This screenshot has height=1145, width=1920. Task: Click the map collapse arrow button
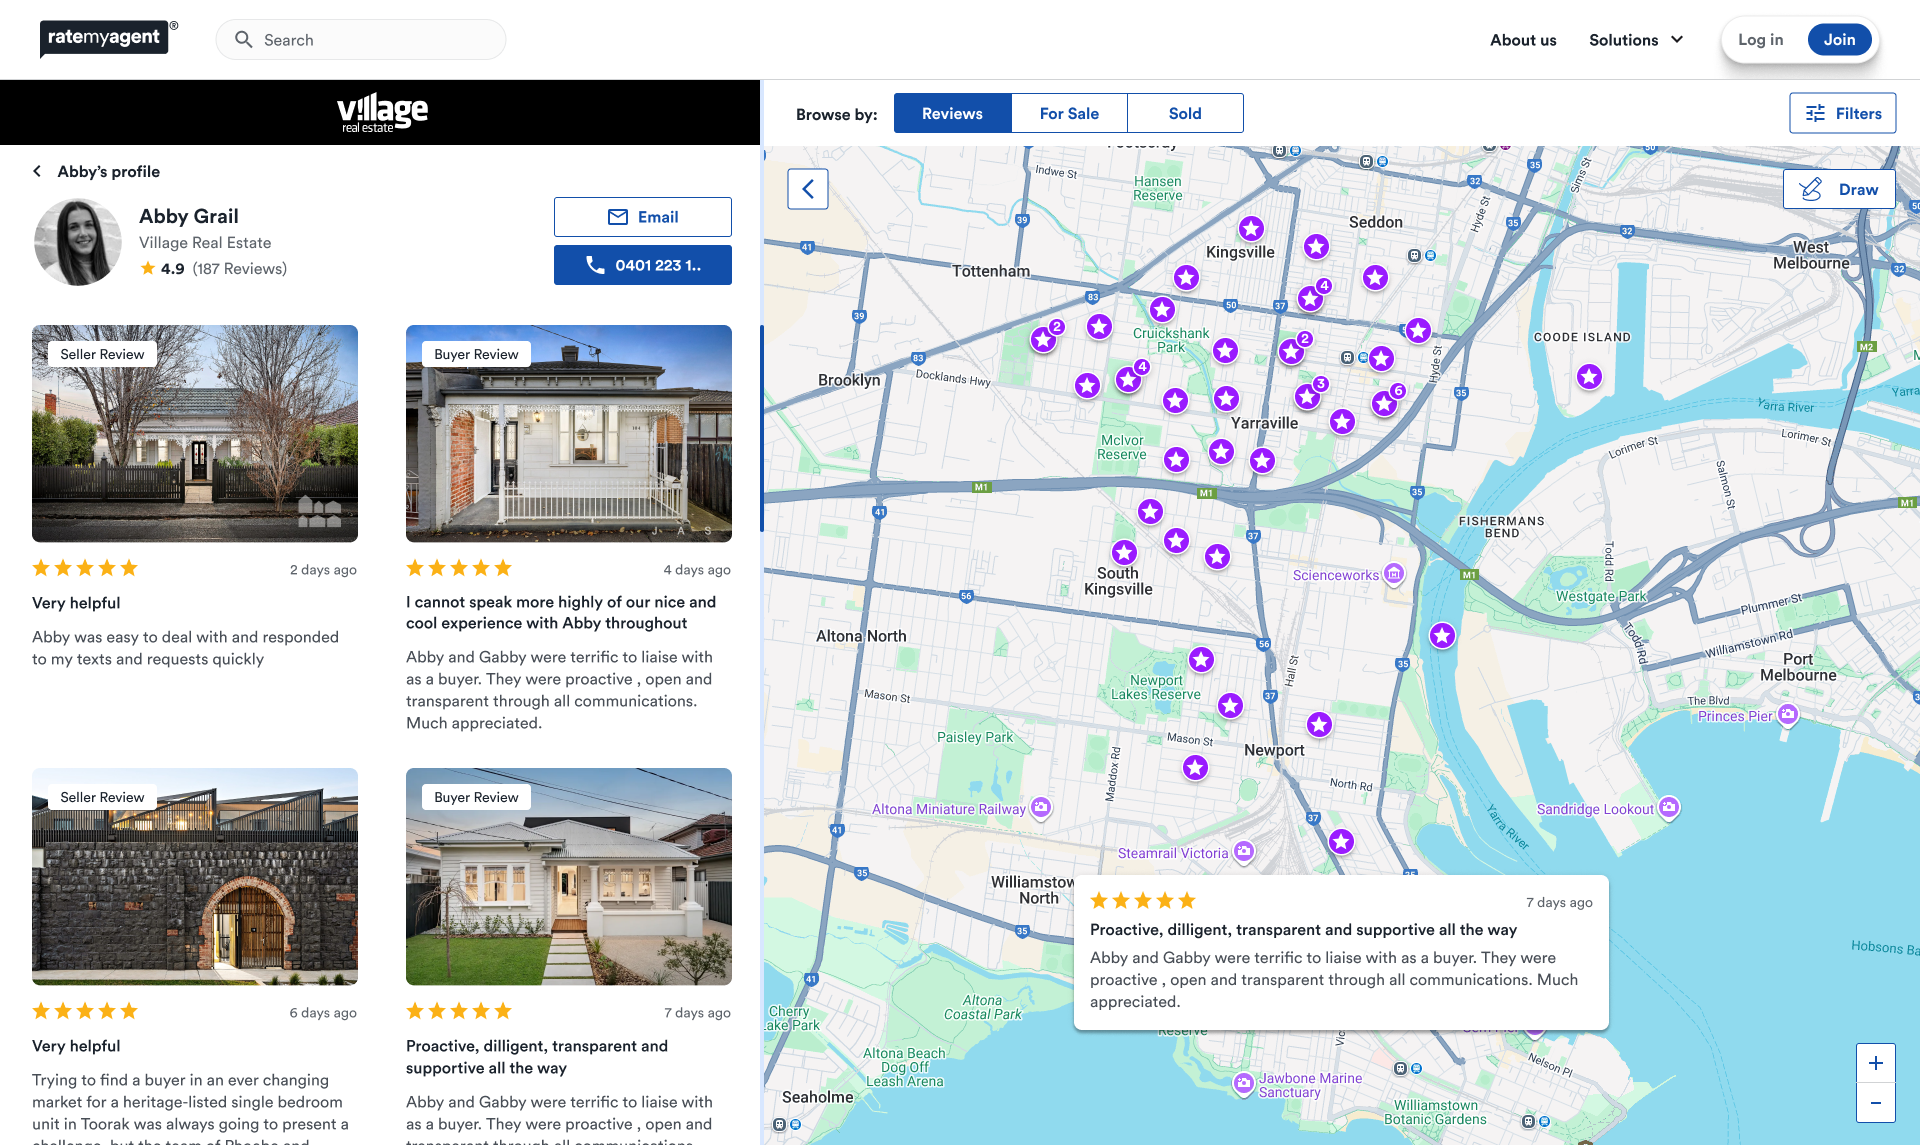pos(807,189)
